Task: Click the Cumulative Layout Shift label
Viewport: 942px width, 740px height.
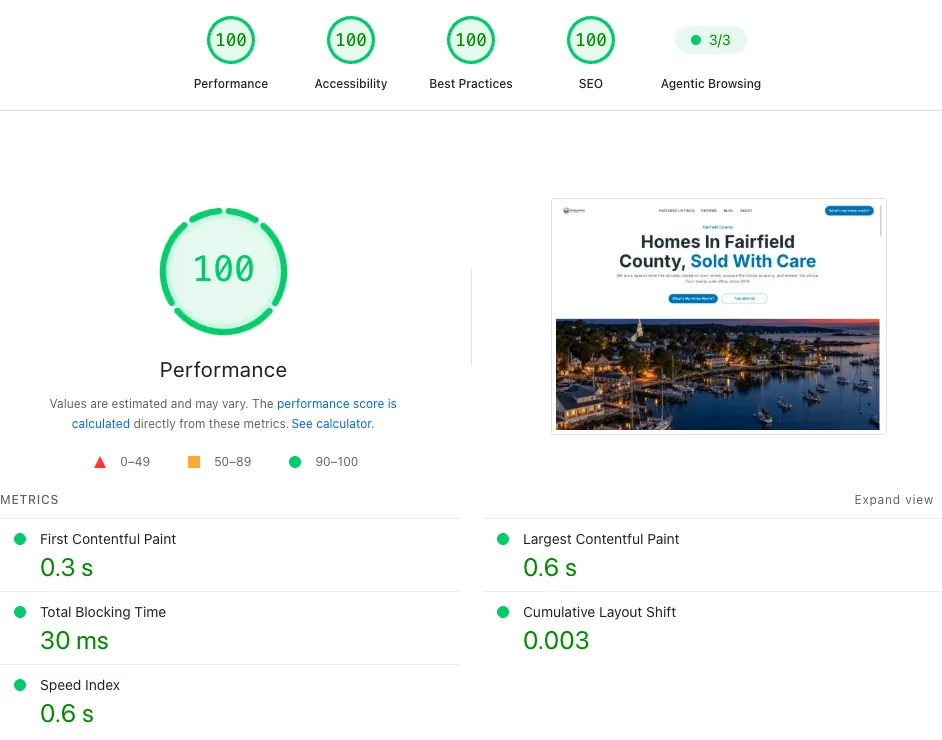Action: tap(600, 612)
